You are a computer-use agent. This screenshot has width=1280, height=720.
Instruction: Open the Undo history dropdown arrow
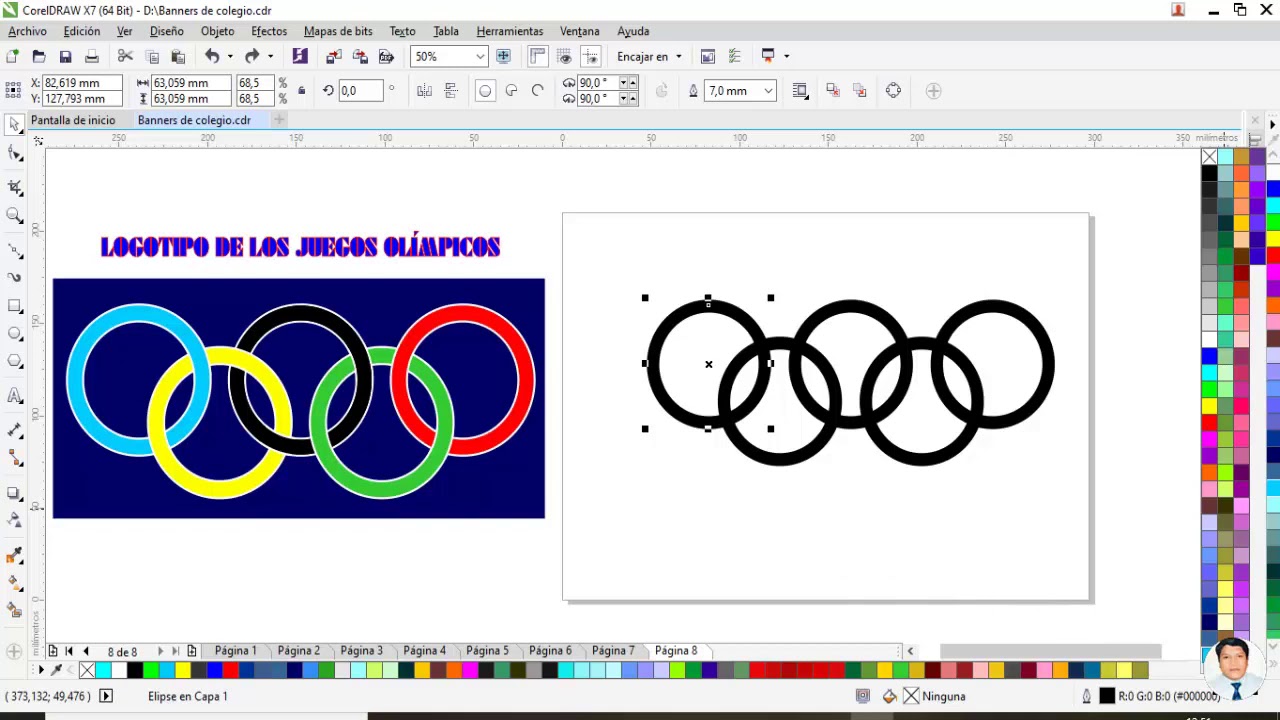pyautogui.click(x=230, y=56)
